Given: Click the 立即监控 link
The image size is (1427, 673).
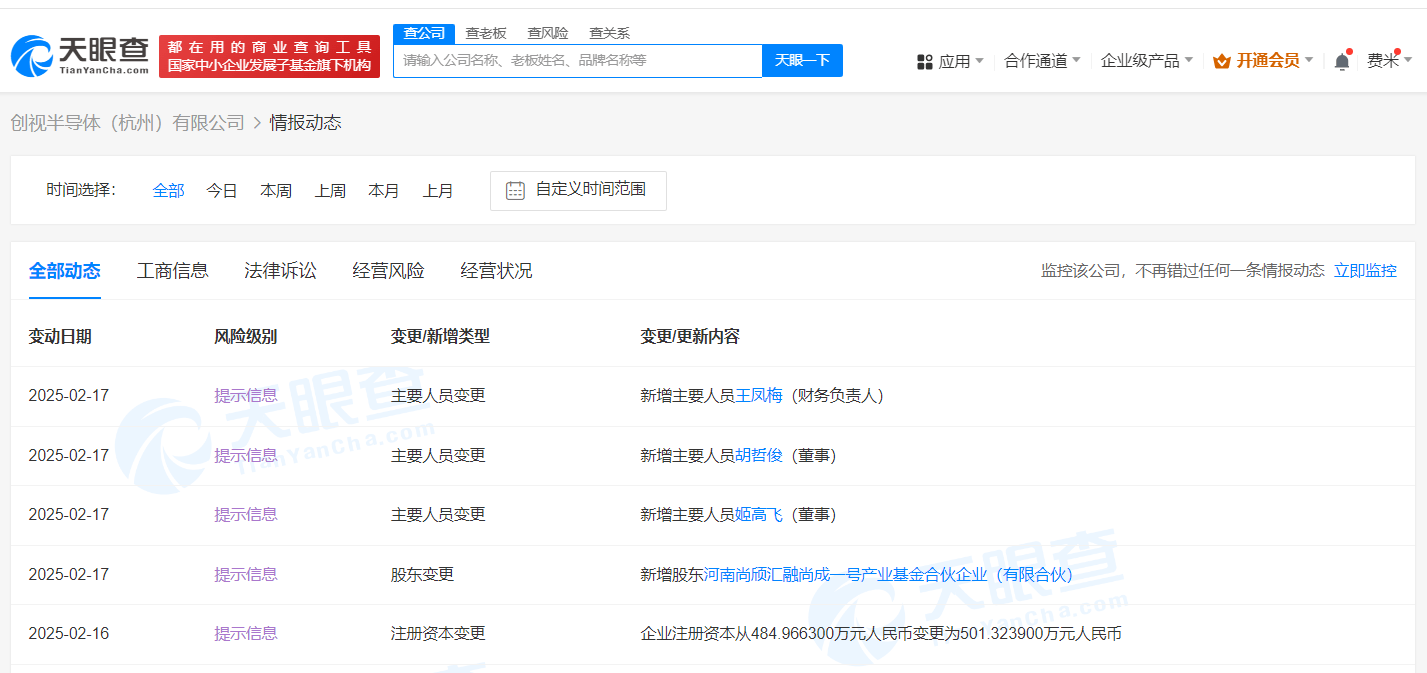Looking at the screenshot, I should click(1365, 270).
